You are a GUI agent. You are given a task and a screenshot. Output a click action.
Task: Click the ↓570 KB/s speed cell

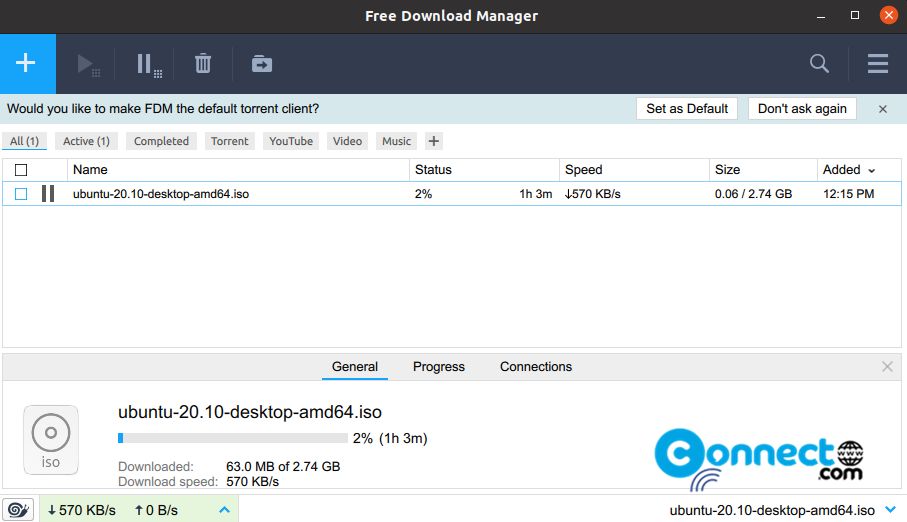click(x=593, y=194)
